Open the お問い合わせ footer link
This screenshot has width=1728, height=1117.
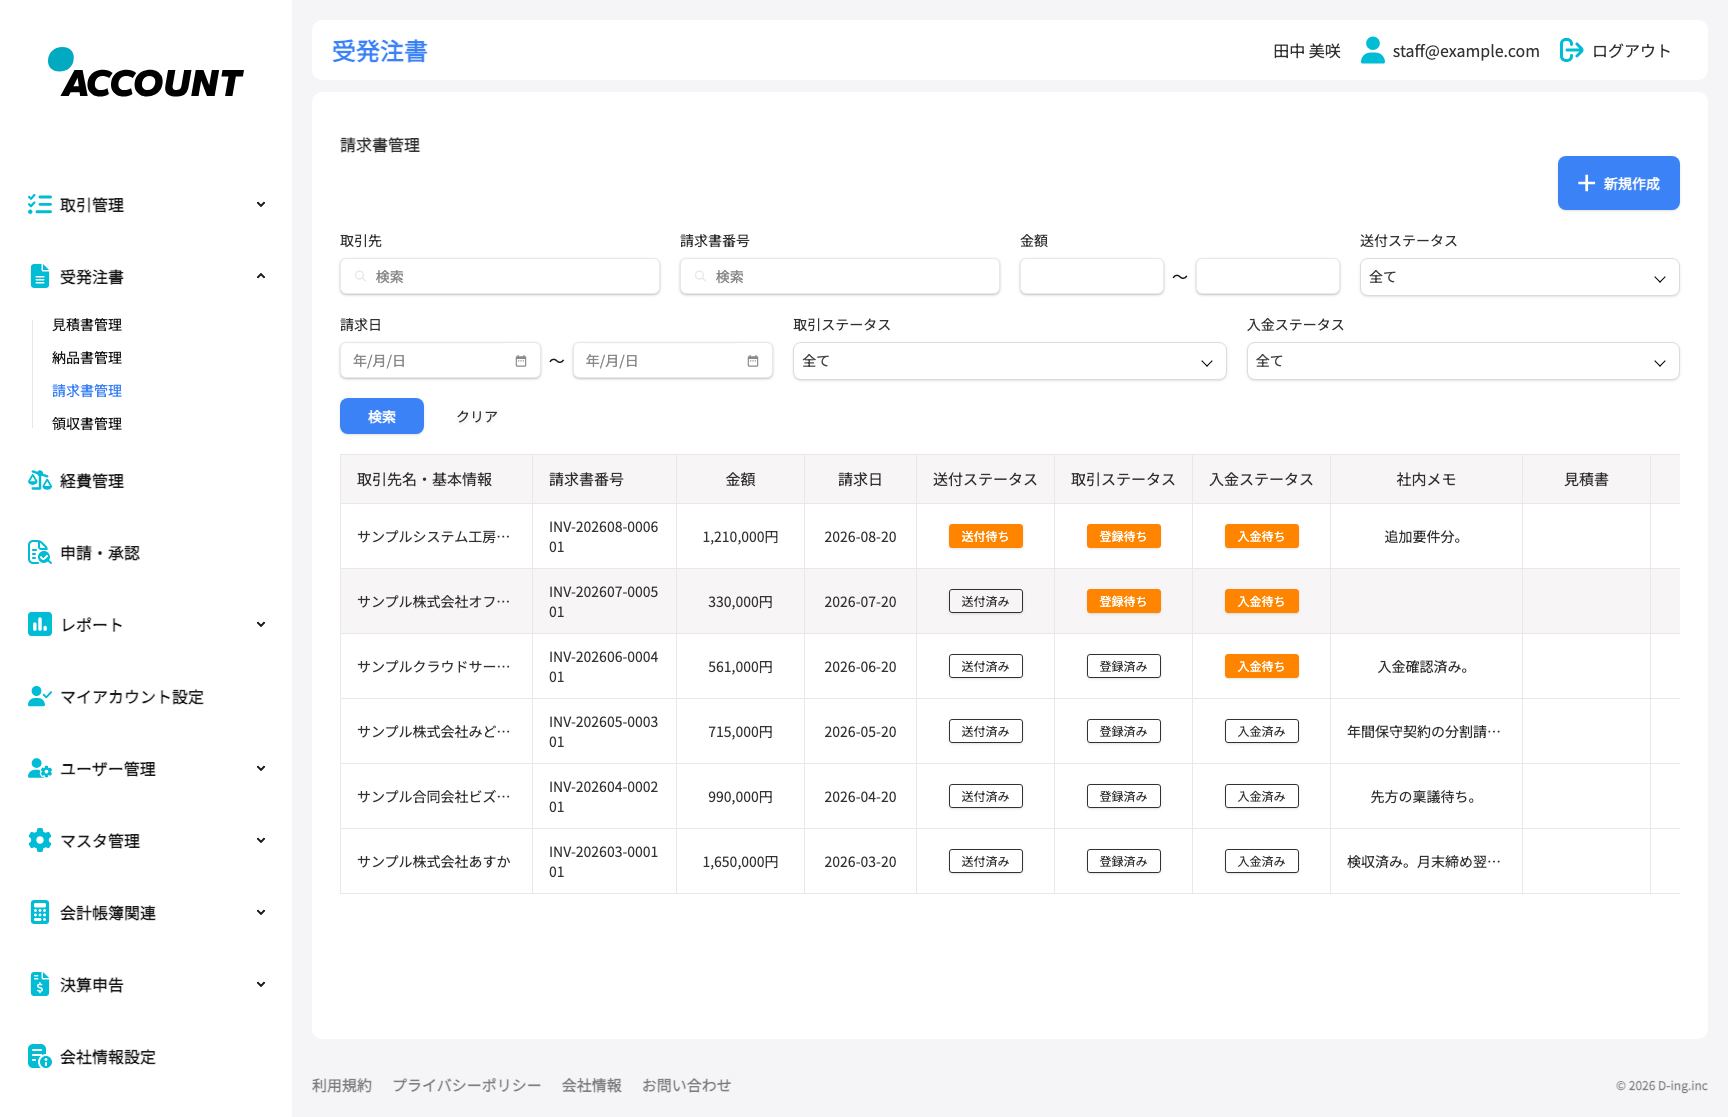click(x=687, y=1085)
